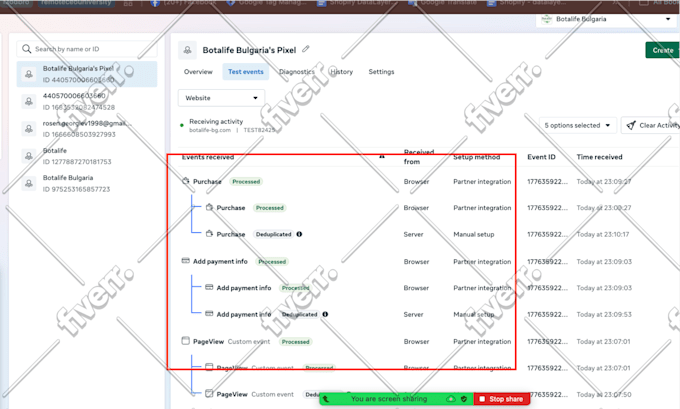Select the Test events tab

[x=246, y=72]
